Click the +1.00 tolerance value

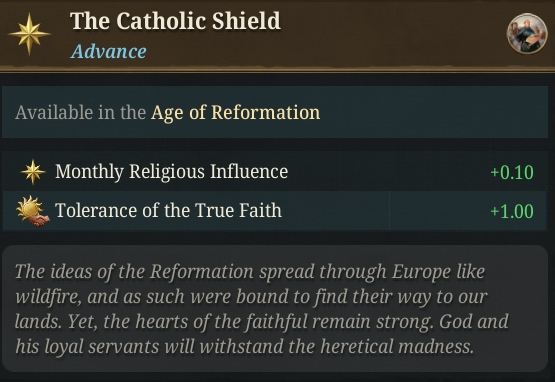(x=512, y=211)
